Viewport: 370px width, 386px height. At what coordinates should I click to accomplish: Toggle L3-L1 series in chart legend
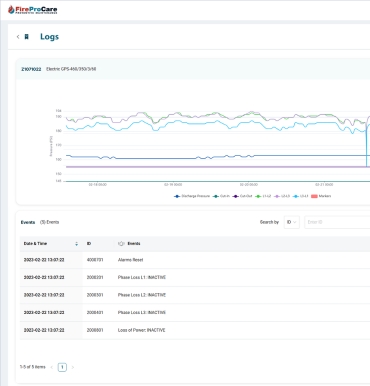[301, 196]
